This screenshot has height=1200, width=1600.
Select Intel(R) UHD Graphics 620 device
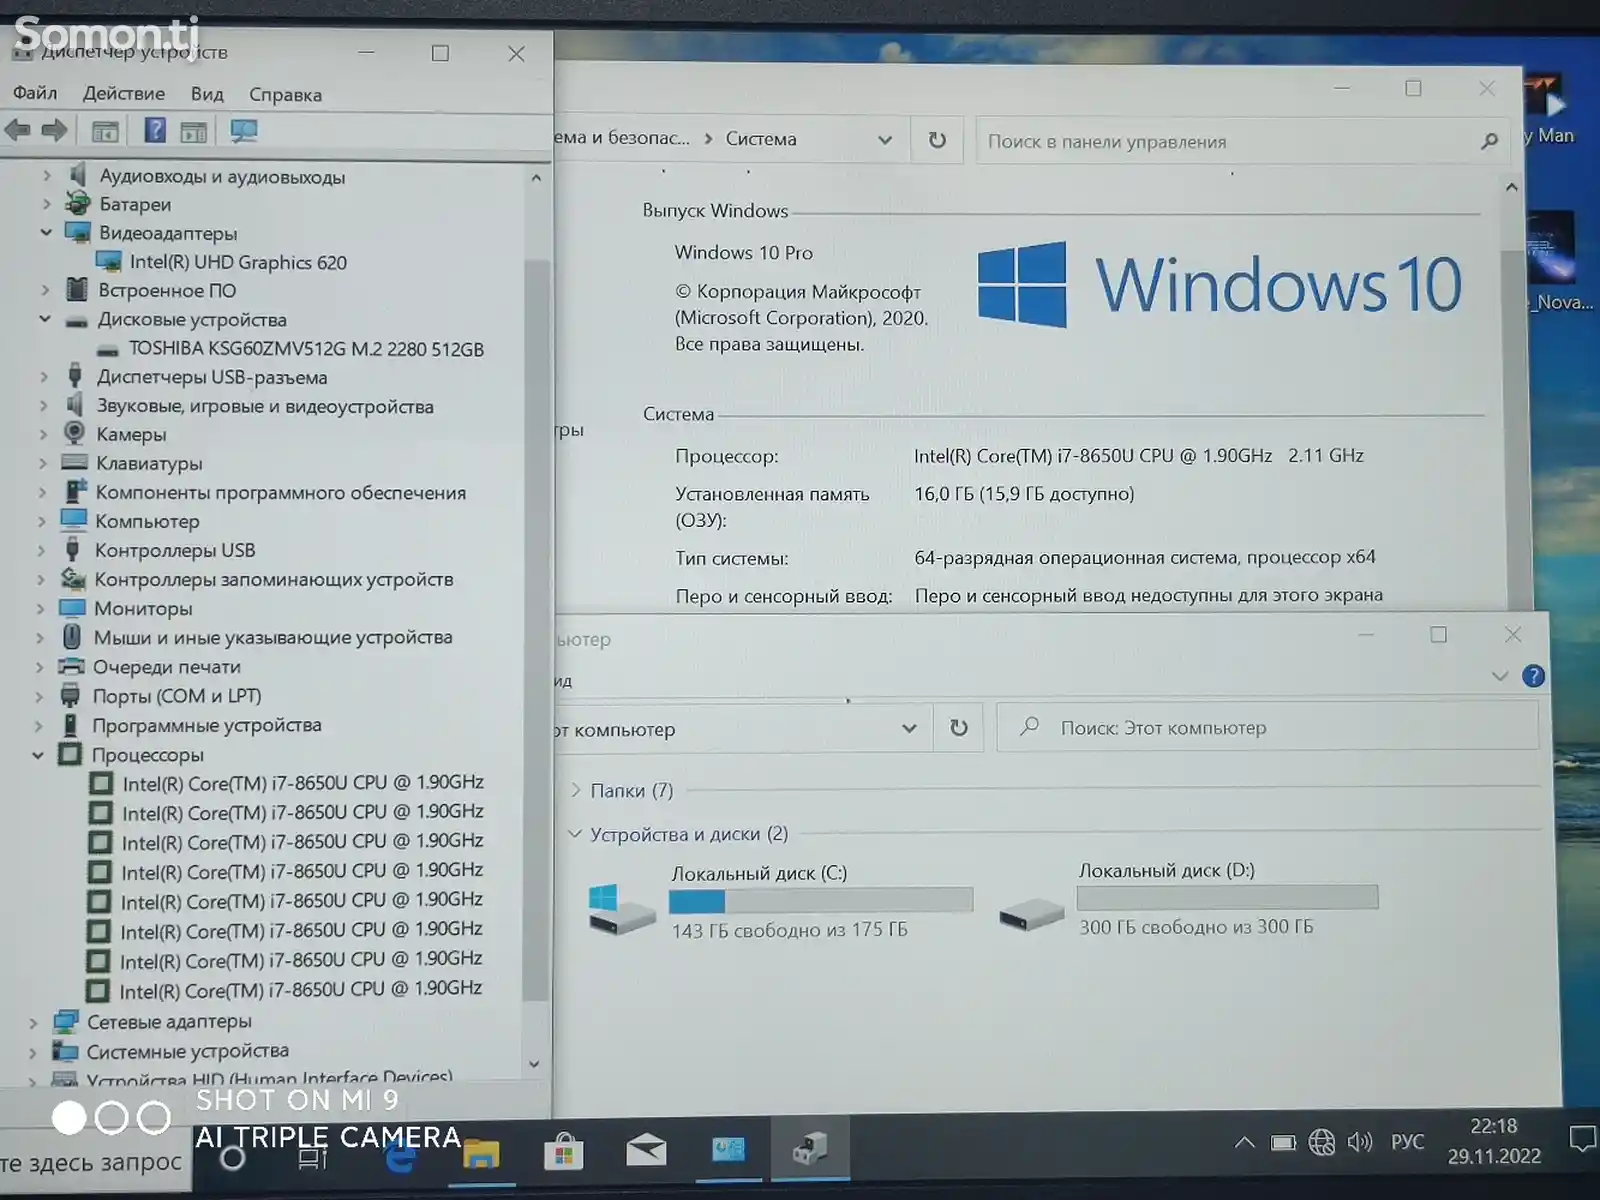tap(238, 262)
